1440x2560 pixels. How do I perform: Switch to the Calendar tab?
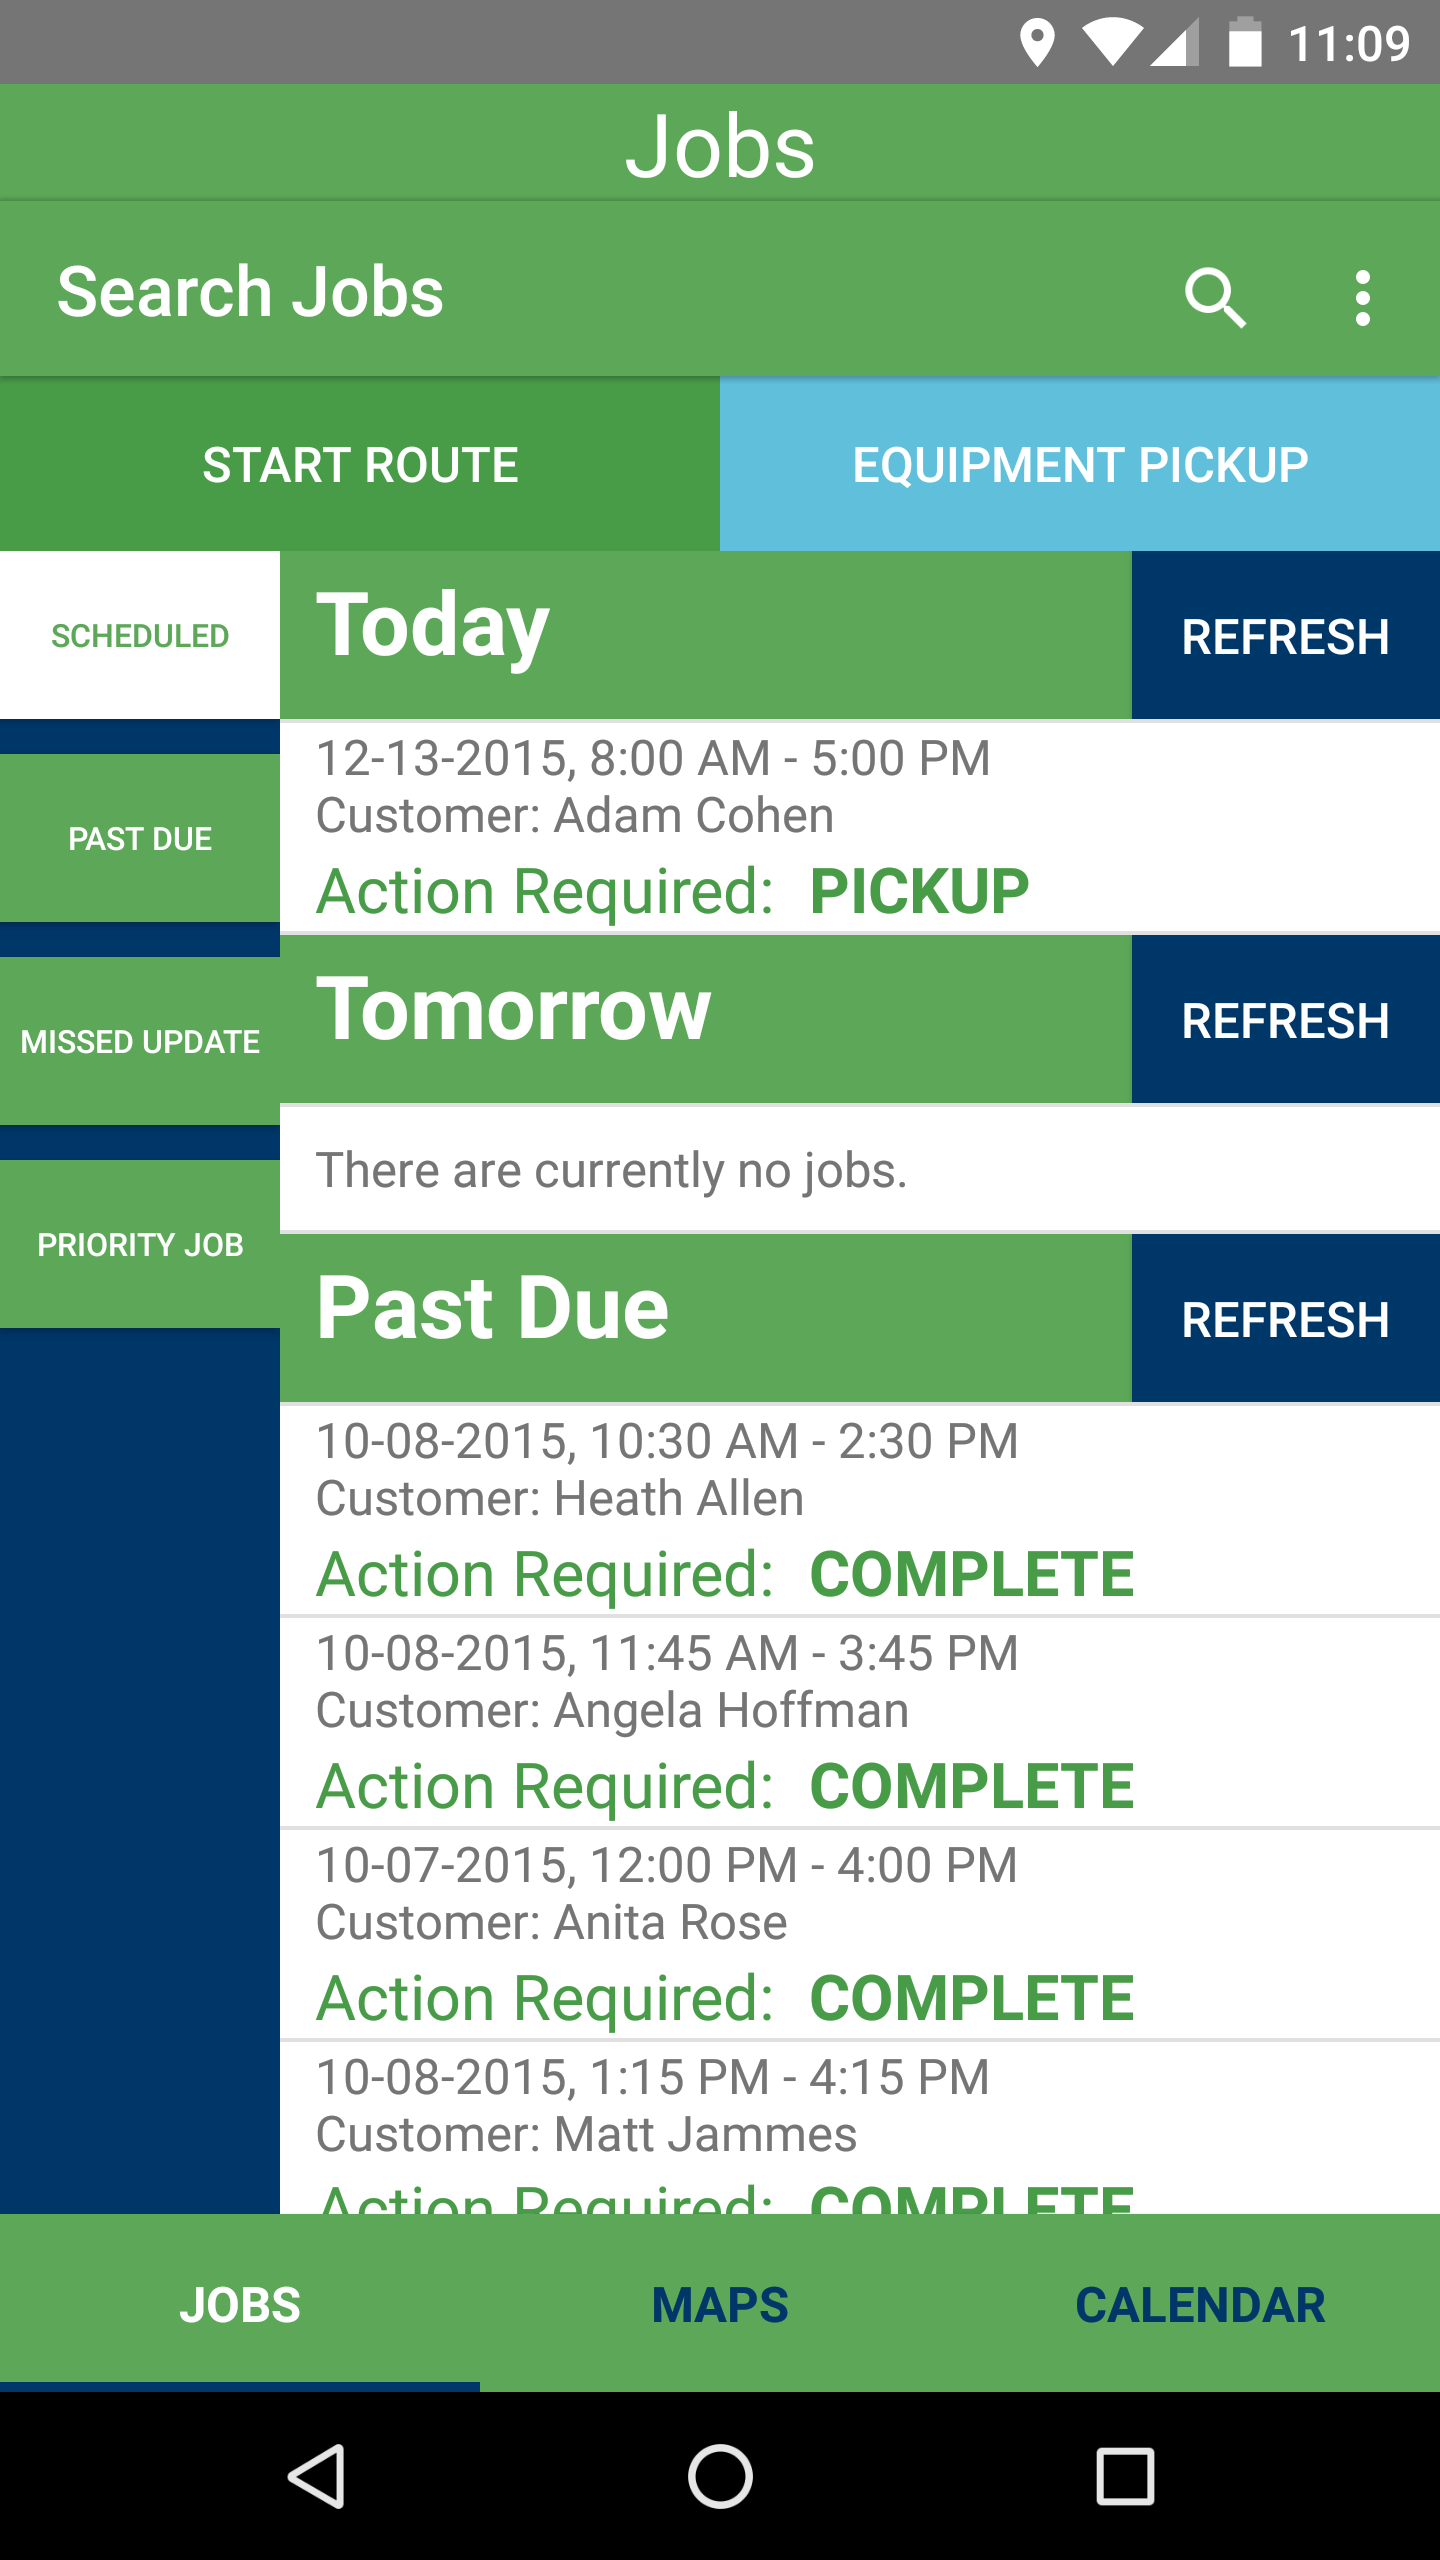pos(1200,2304)
